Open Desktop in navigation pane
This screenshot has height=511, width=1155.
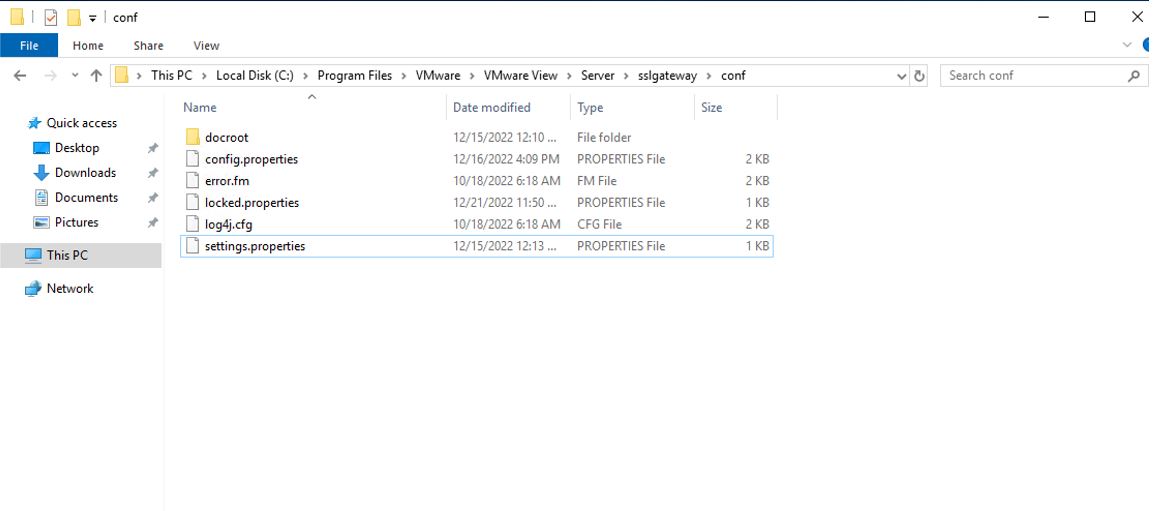(x=77, y=148)
